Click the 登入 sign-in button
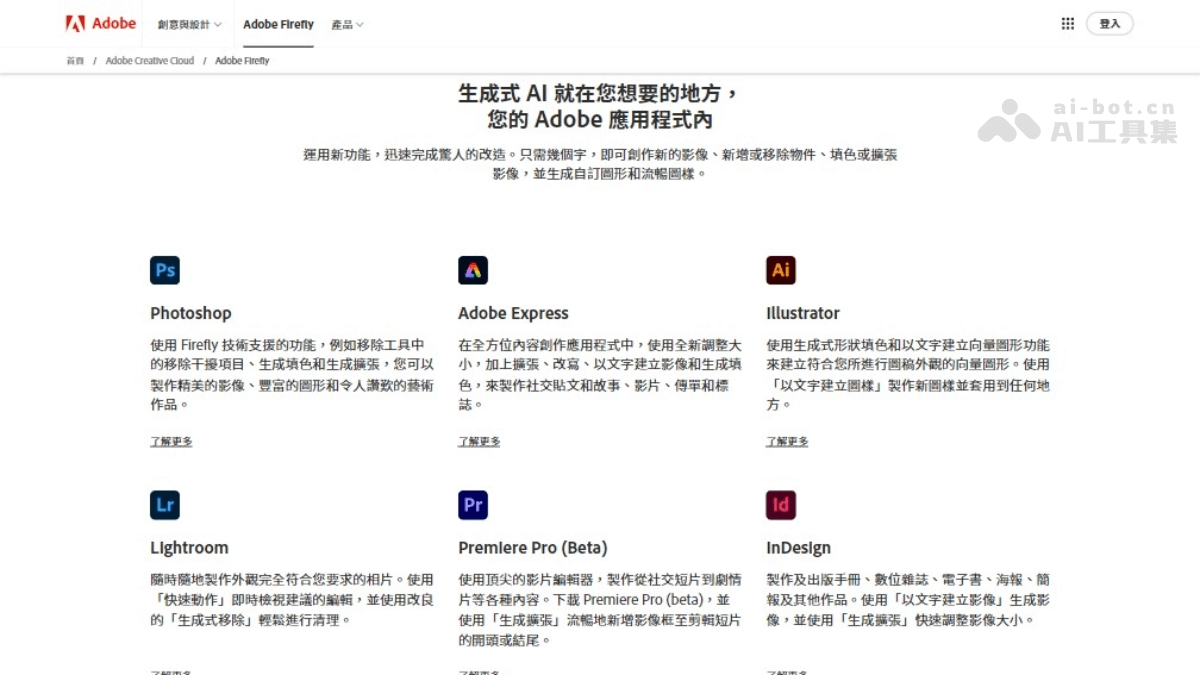 [x=1110, y=23]
